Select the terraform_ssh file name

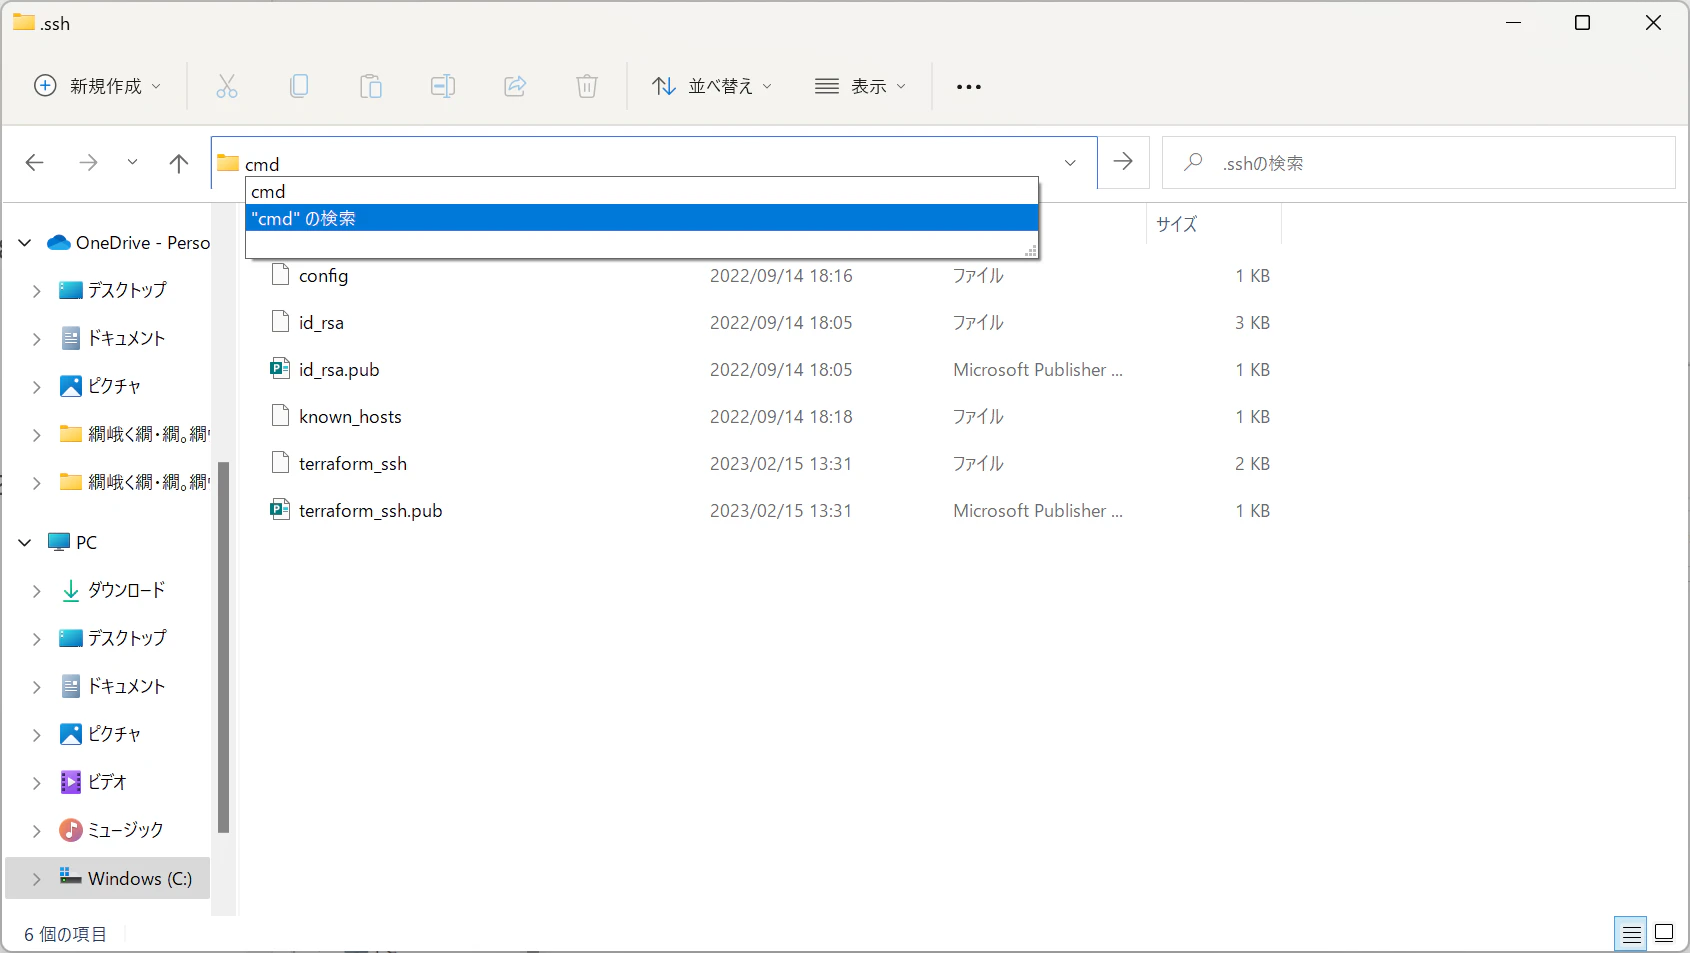point(353,464)
